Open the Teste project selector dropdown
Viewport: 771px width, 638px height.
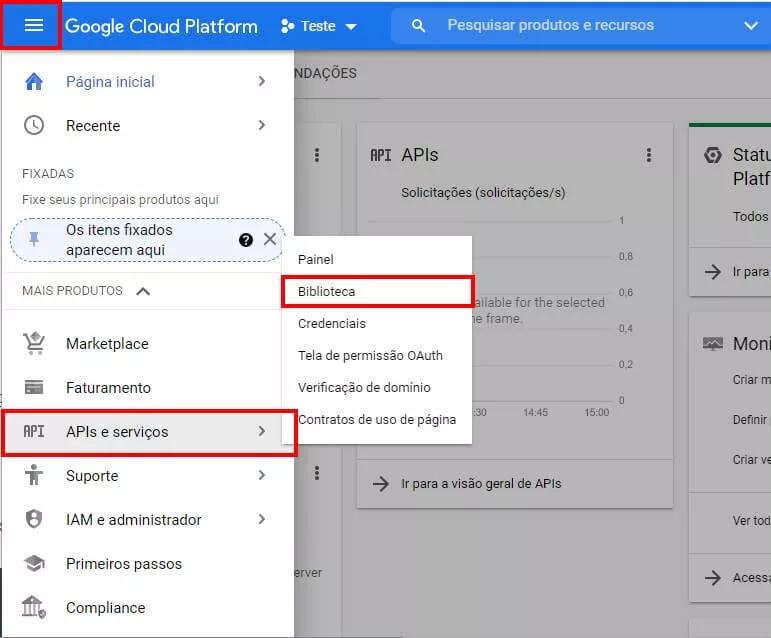point(319,26)
